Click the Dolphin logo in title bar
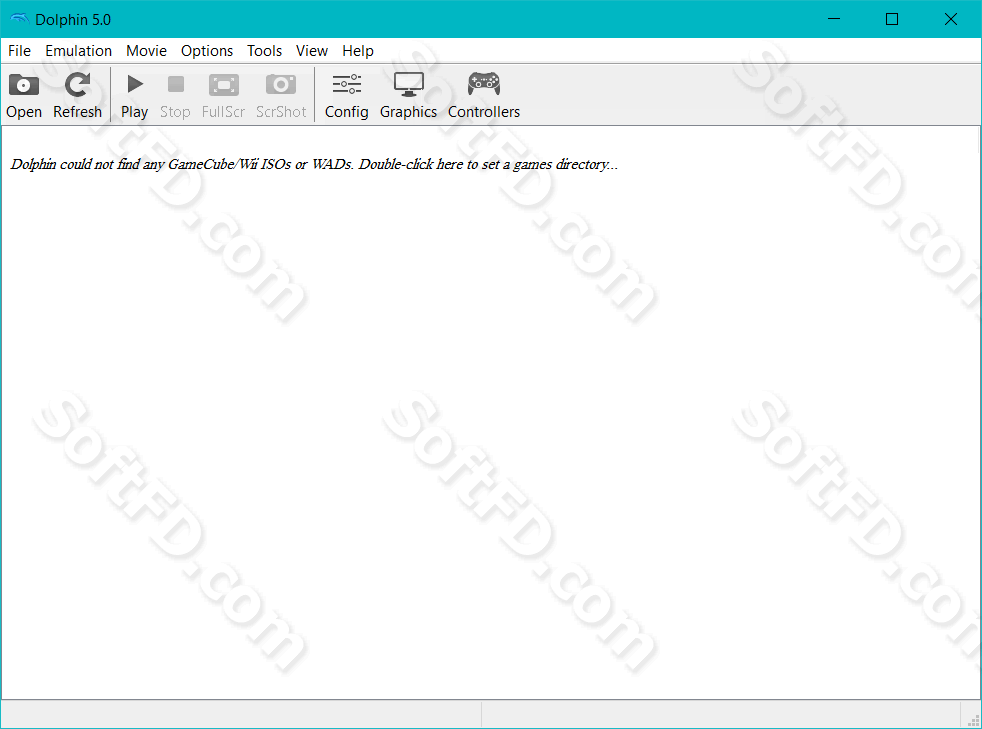982x729 pixels. click(x=19, y=19)
